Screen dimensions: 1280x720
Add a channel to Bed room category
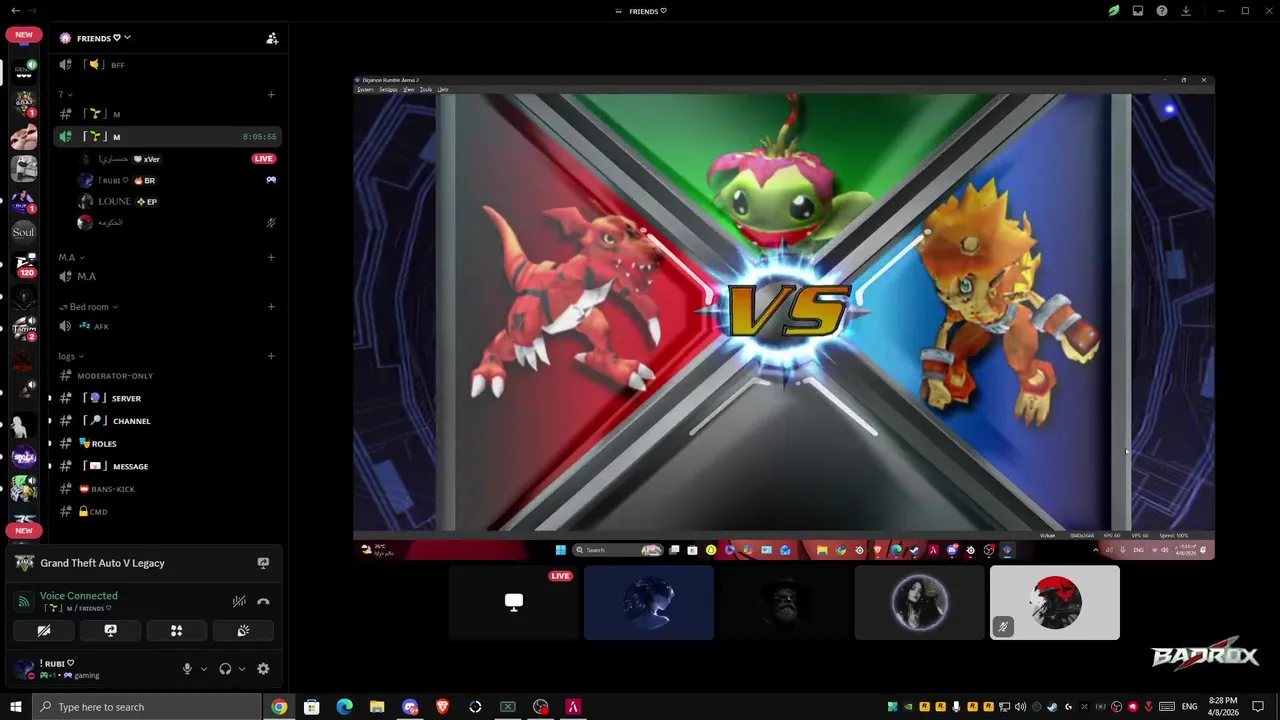[271, 307]
